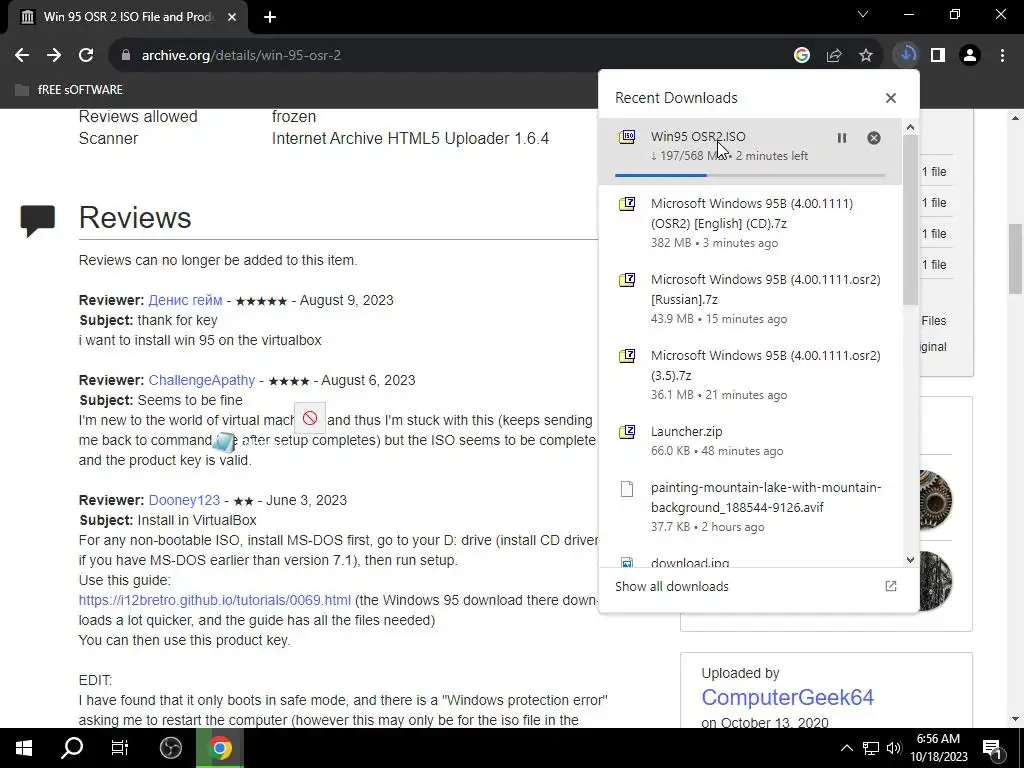Open the network tray icon
This screenshot has width=1024, height=768.
click(871, 748)
